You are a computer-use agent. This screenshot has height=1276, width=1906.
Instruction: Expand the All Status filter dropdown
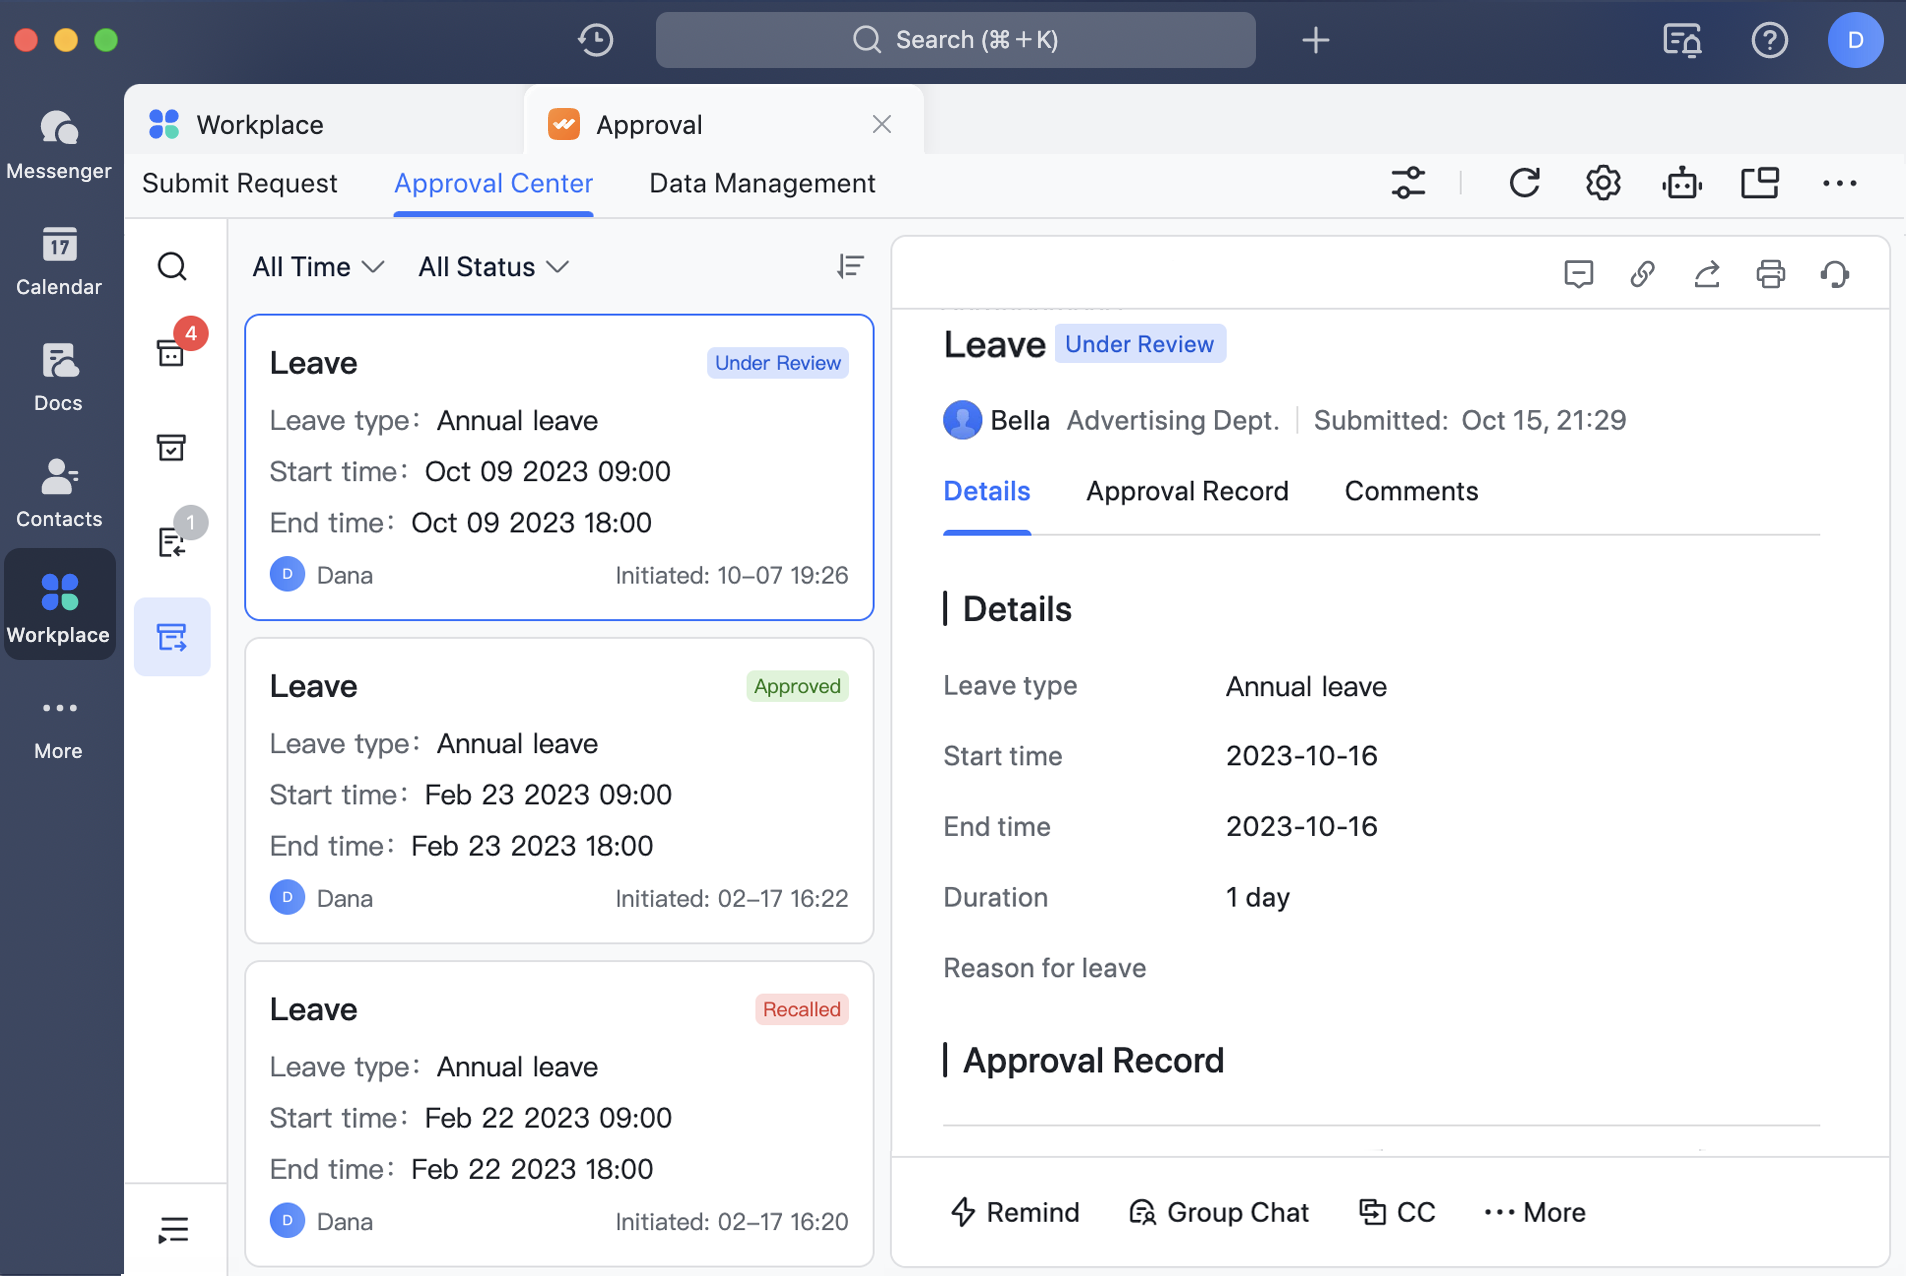pos(492,266)
